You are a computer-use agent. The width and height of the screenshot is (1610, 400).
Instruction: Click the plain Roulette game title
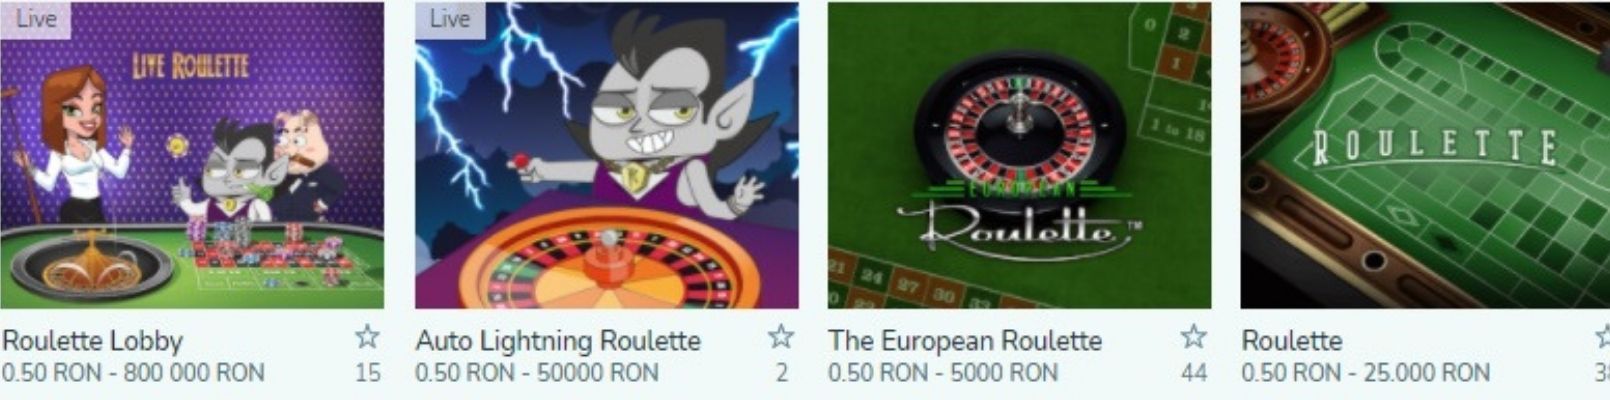click(x=1291, y=340)
